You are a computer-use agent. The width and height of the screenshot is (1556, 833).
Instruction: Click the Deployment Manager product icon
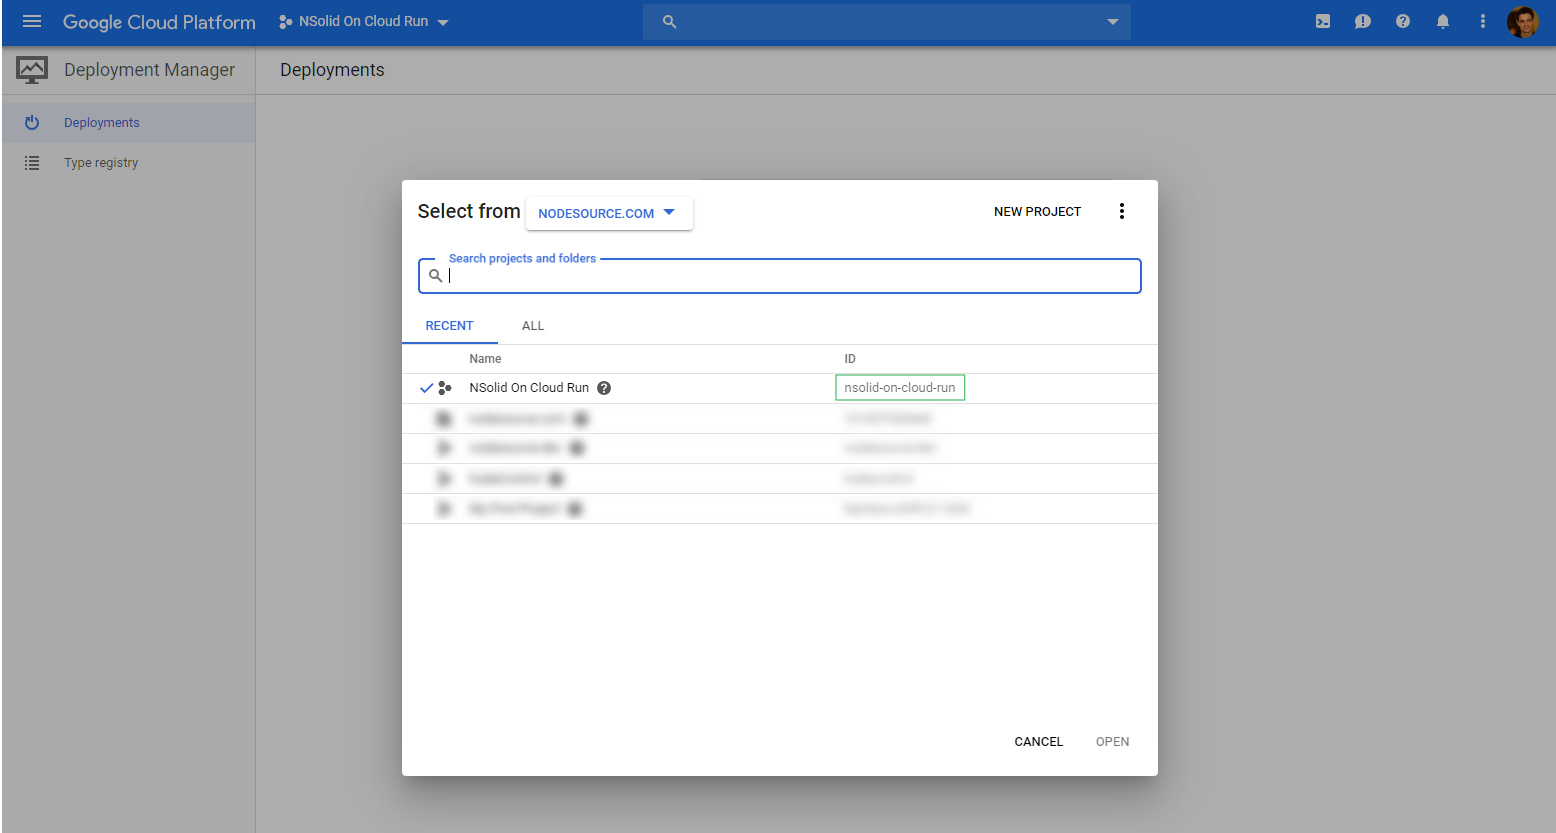click(32, 70)
